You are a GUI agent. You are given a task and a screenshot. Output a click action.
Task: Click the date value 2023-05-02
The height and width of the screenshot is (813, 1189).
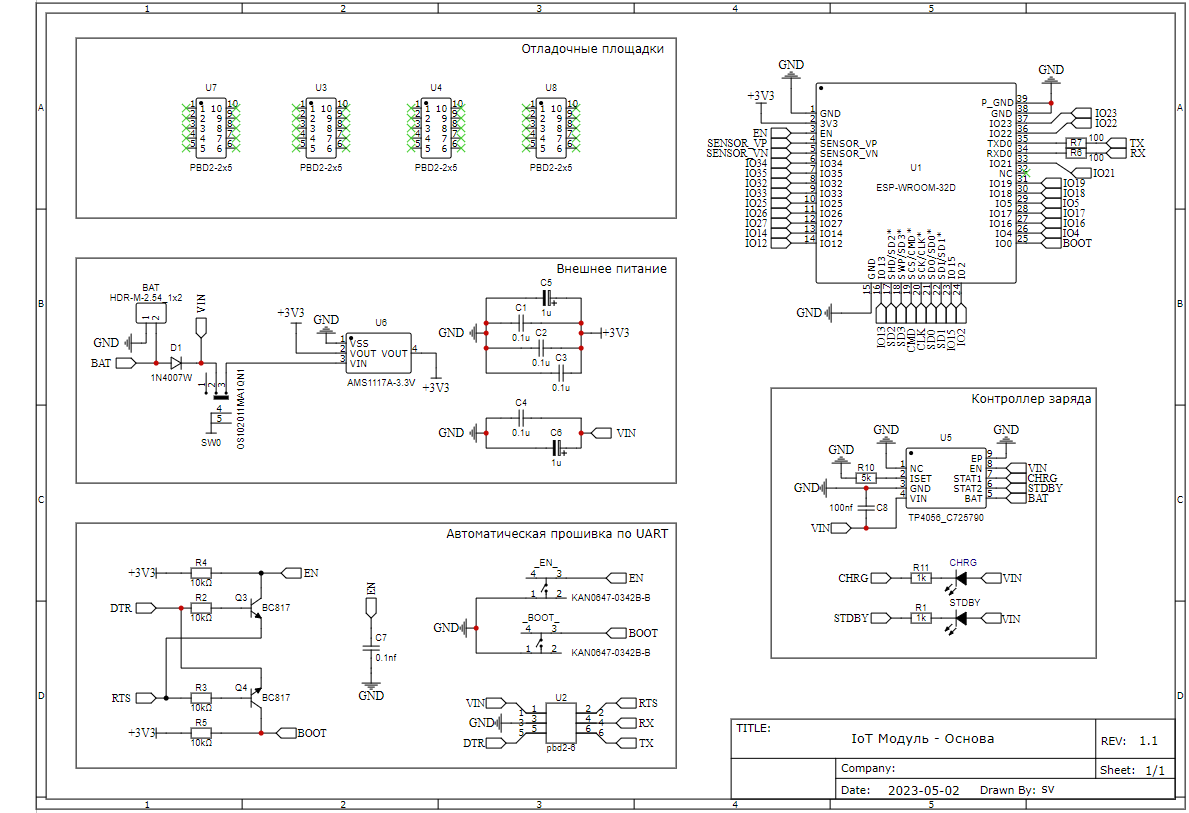tap(923, 790)
